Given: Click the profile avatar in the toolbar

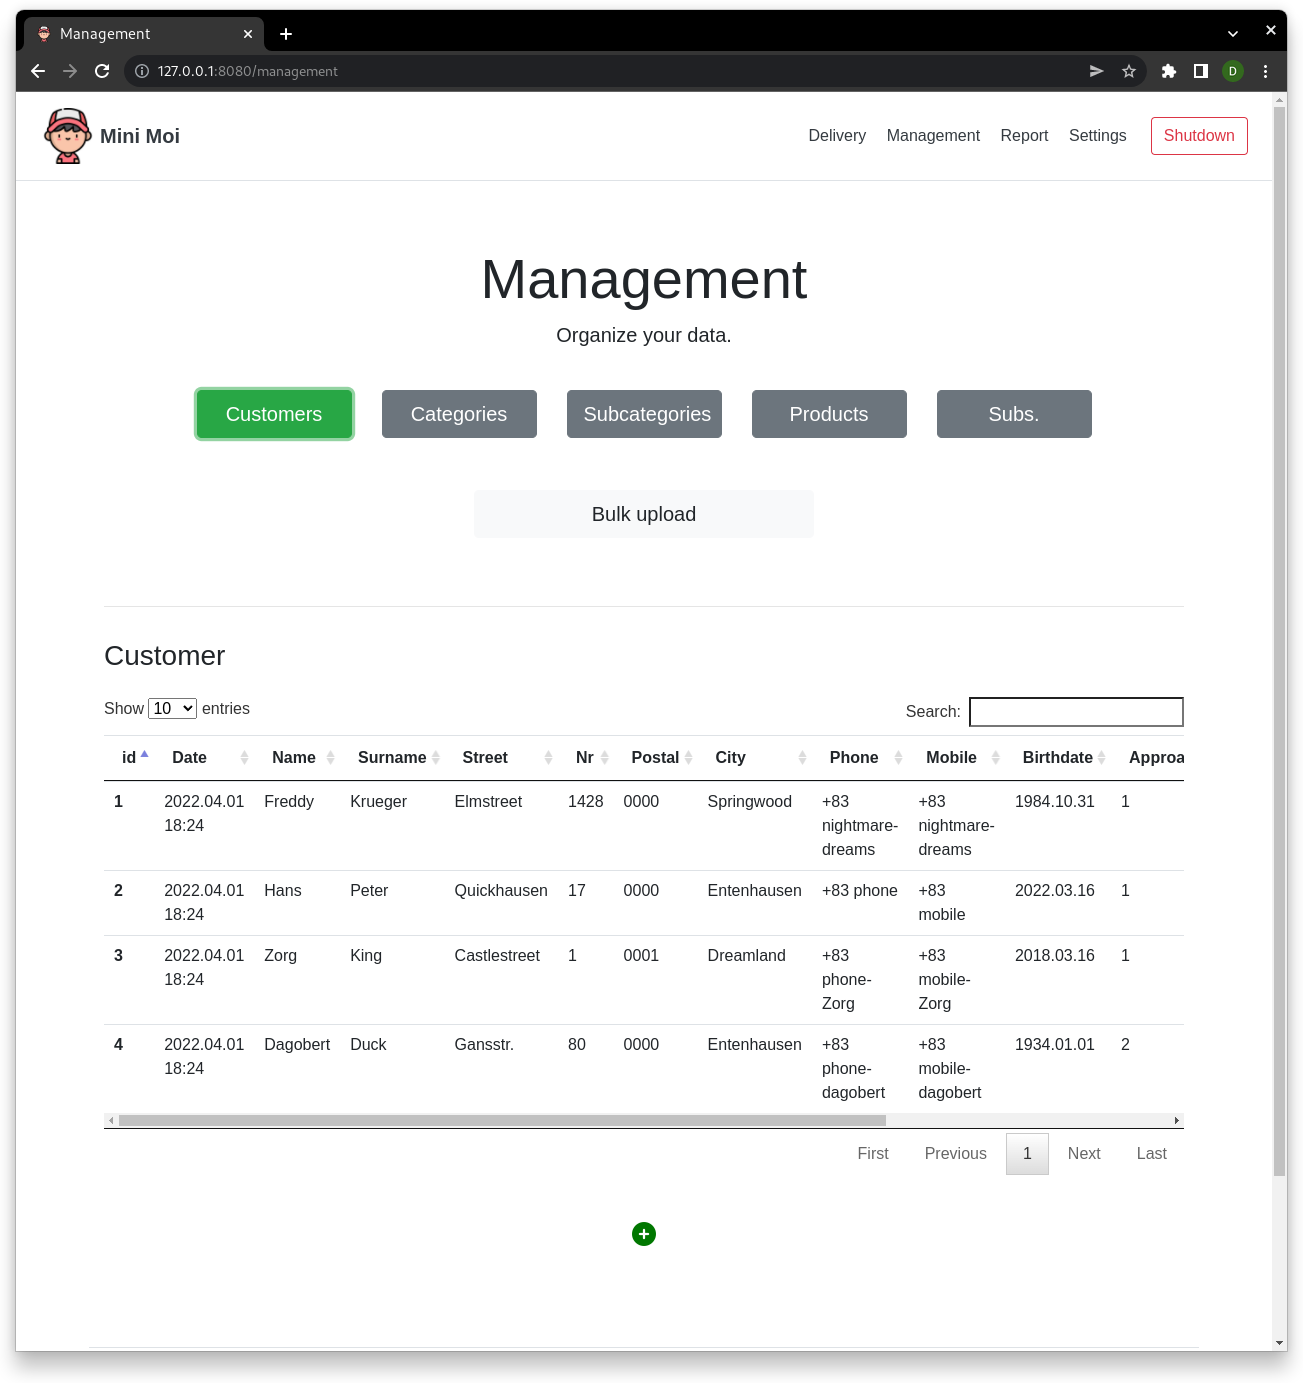Looking at the screenshot, I should (1232, 71).
